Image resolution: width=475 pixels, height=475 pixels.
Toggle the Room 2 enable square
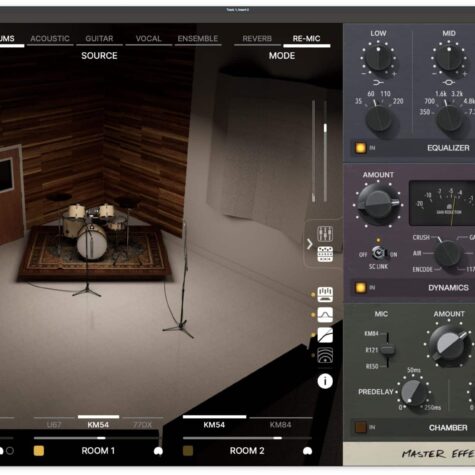click(188, 451)
